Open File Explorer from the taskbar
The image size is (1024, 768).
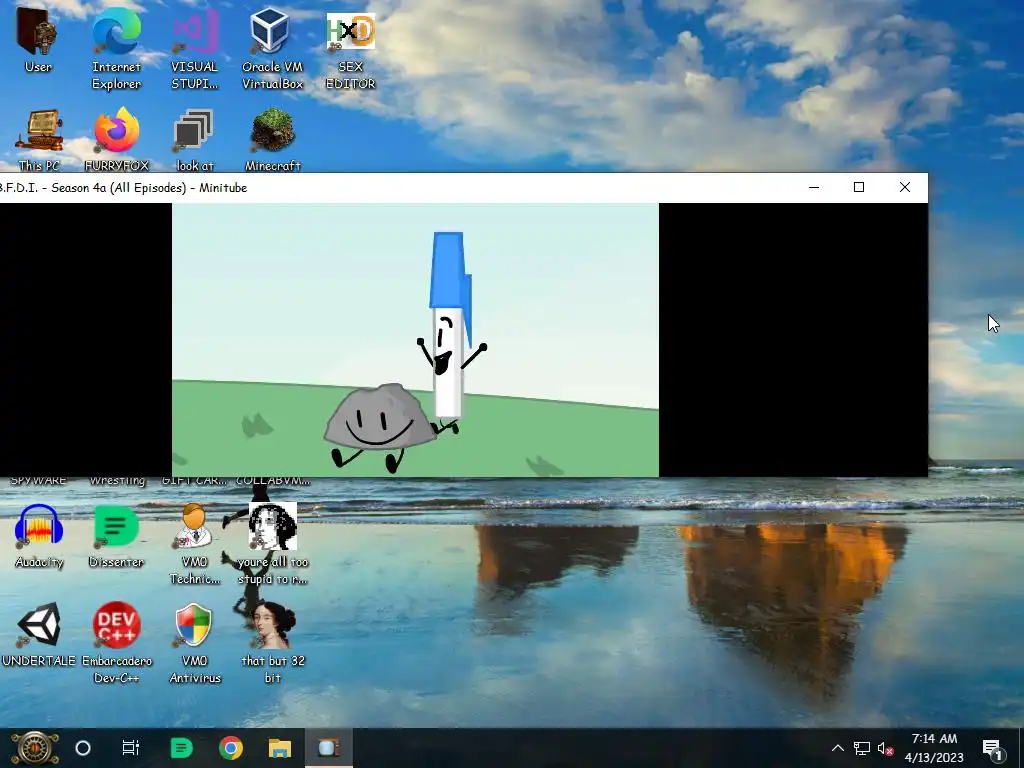280,748
